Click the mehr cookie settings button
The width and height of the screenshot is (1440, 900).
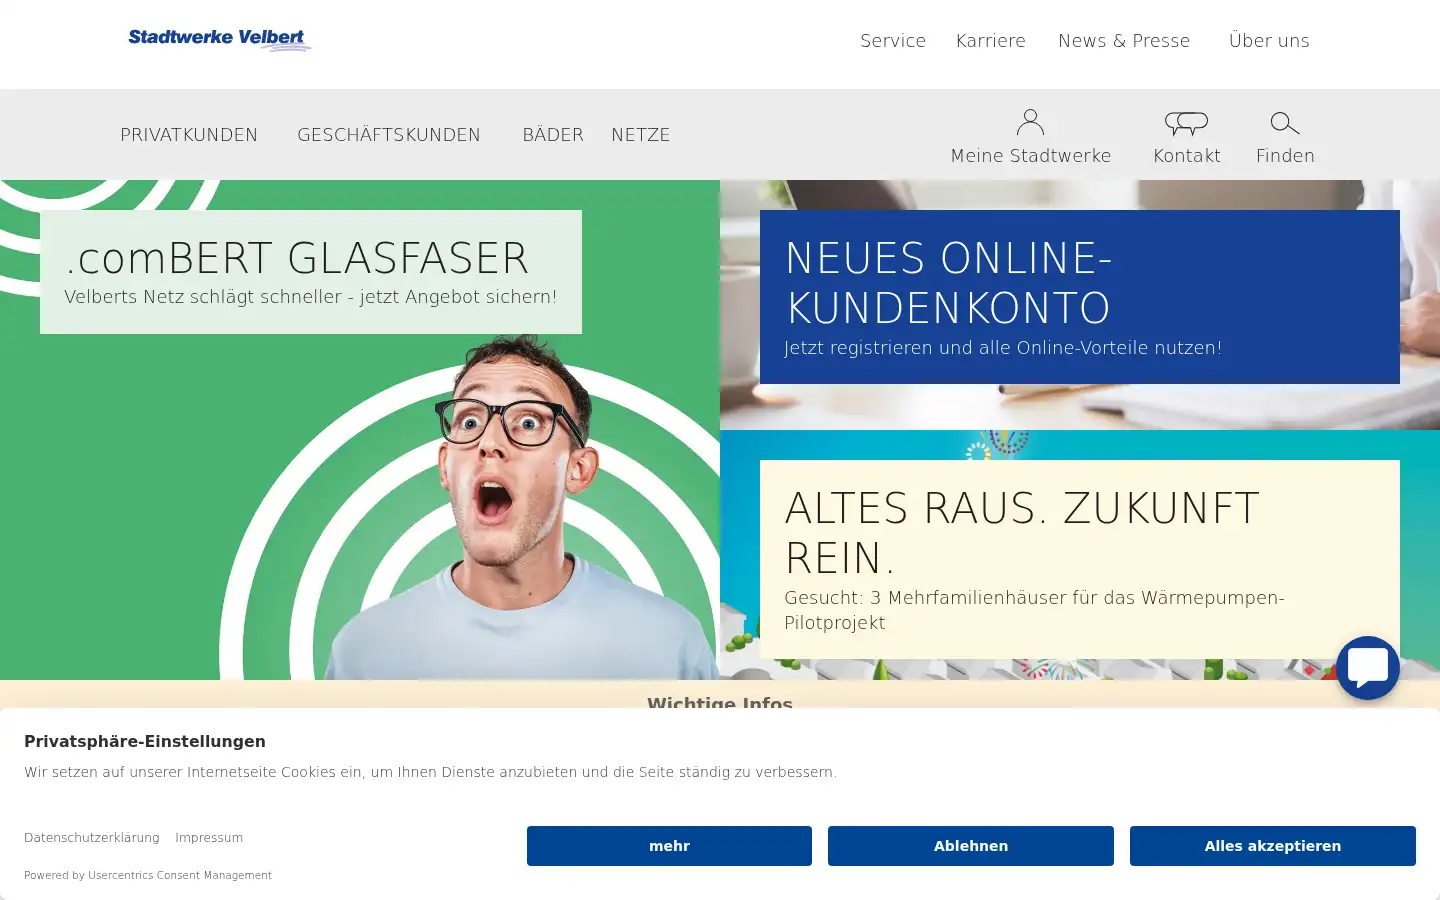(669, 846)
